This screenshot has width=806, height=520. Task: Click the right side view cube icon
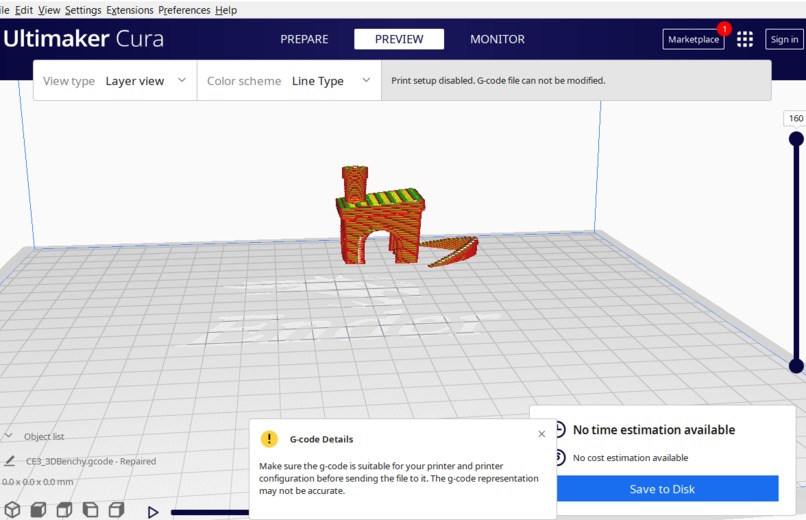(x=117, y=510)
